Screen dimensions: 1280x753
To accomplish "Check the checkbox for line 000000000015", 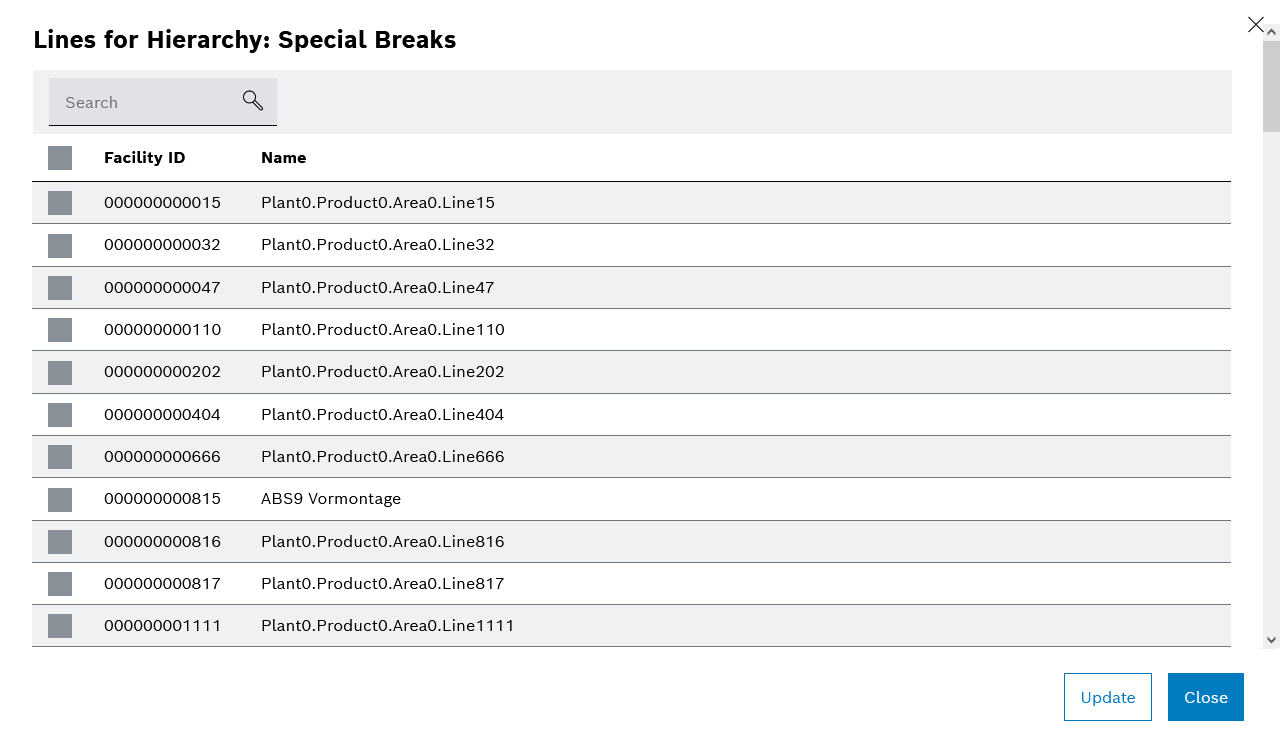I will (59, 202).
